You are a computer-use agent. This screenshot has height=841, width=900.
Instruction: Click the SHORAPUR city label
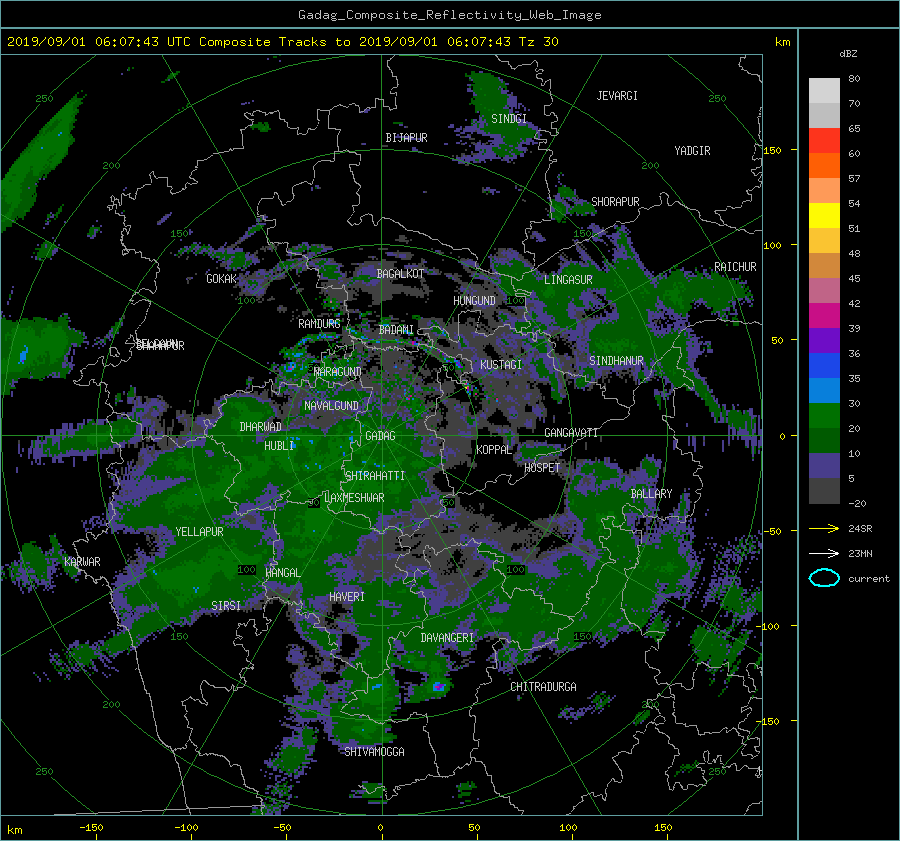[x=615, y=202]
